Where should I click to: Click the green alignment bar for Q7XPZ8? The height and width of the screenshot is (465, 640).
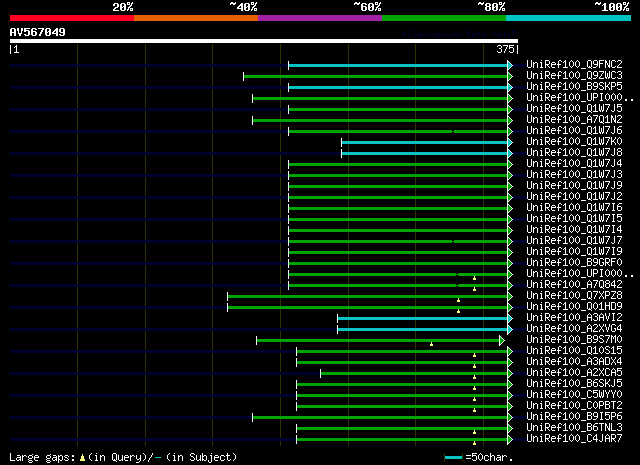(367, 297)
